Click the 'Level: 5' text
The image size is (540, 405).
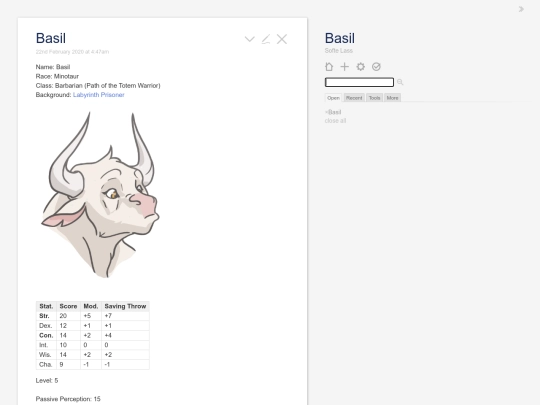pos(47,381)
